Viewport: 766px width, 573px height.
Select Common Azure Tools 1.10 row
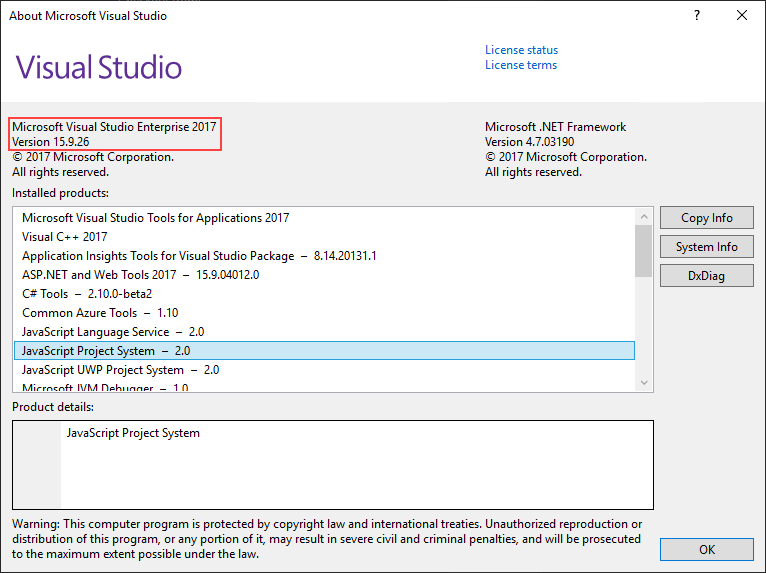click(324, 313)
